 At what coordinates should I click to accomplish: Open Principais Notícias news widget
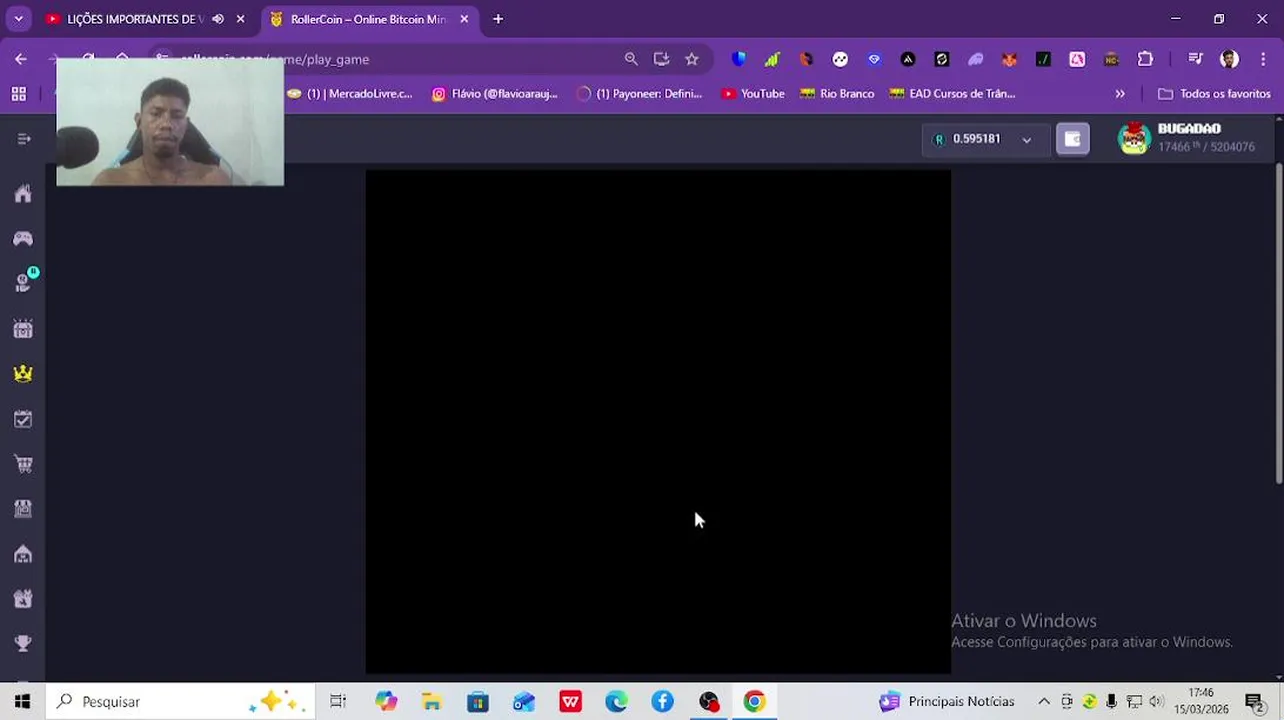click(947, 701)
